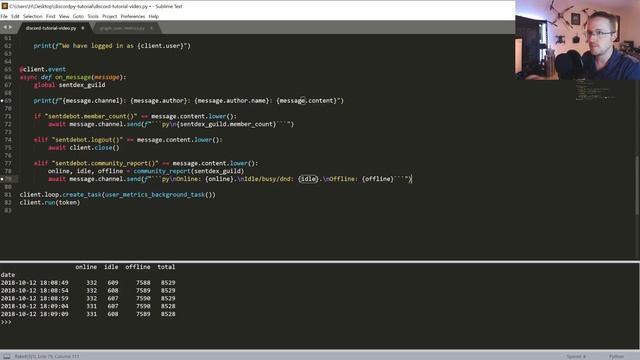Click 'user_metrics_background_task()' text
This screenshot has width=640, height=360.
tap(158, 195)
